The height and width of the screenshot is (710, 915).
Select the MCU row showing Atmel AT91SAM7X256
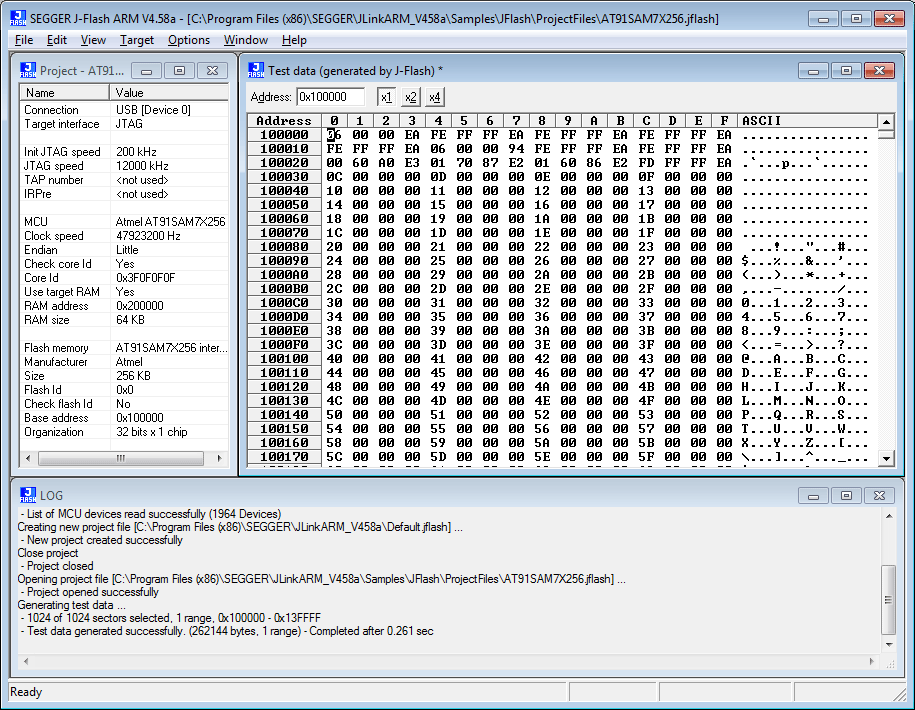click(100, 221)
